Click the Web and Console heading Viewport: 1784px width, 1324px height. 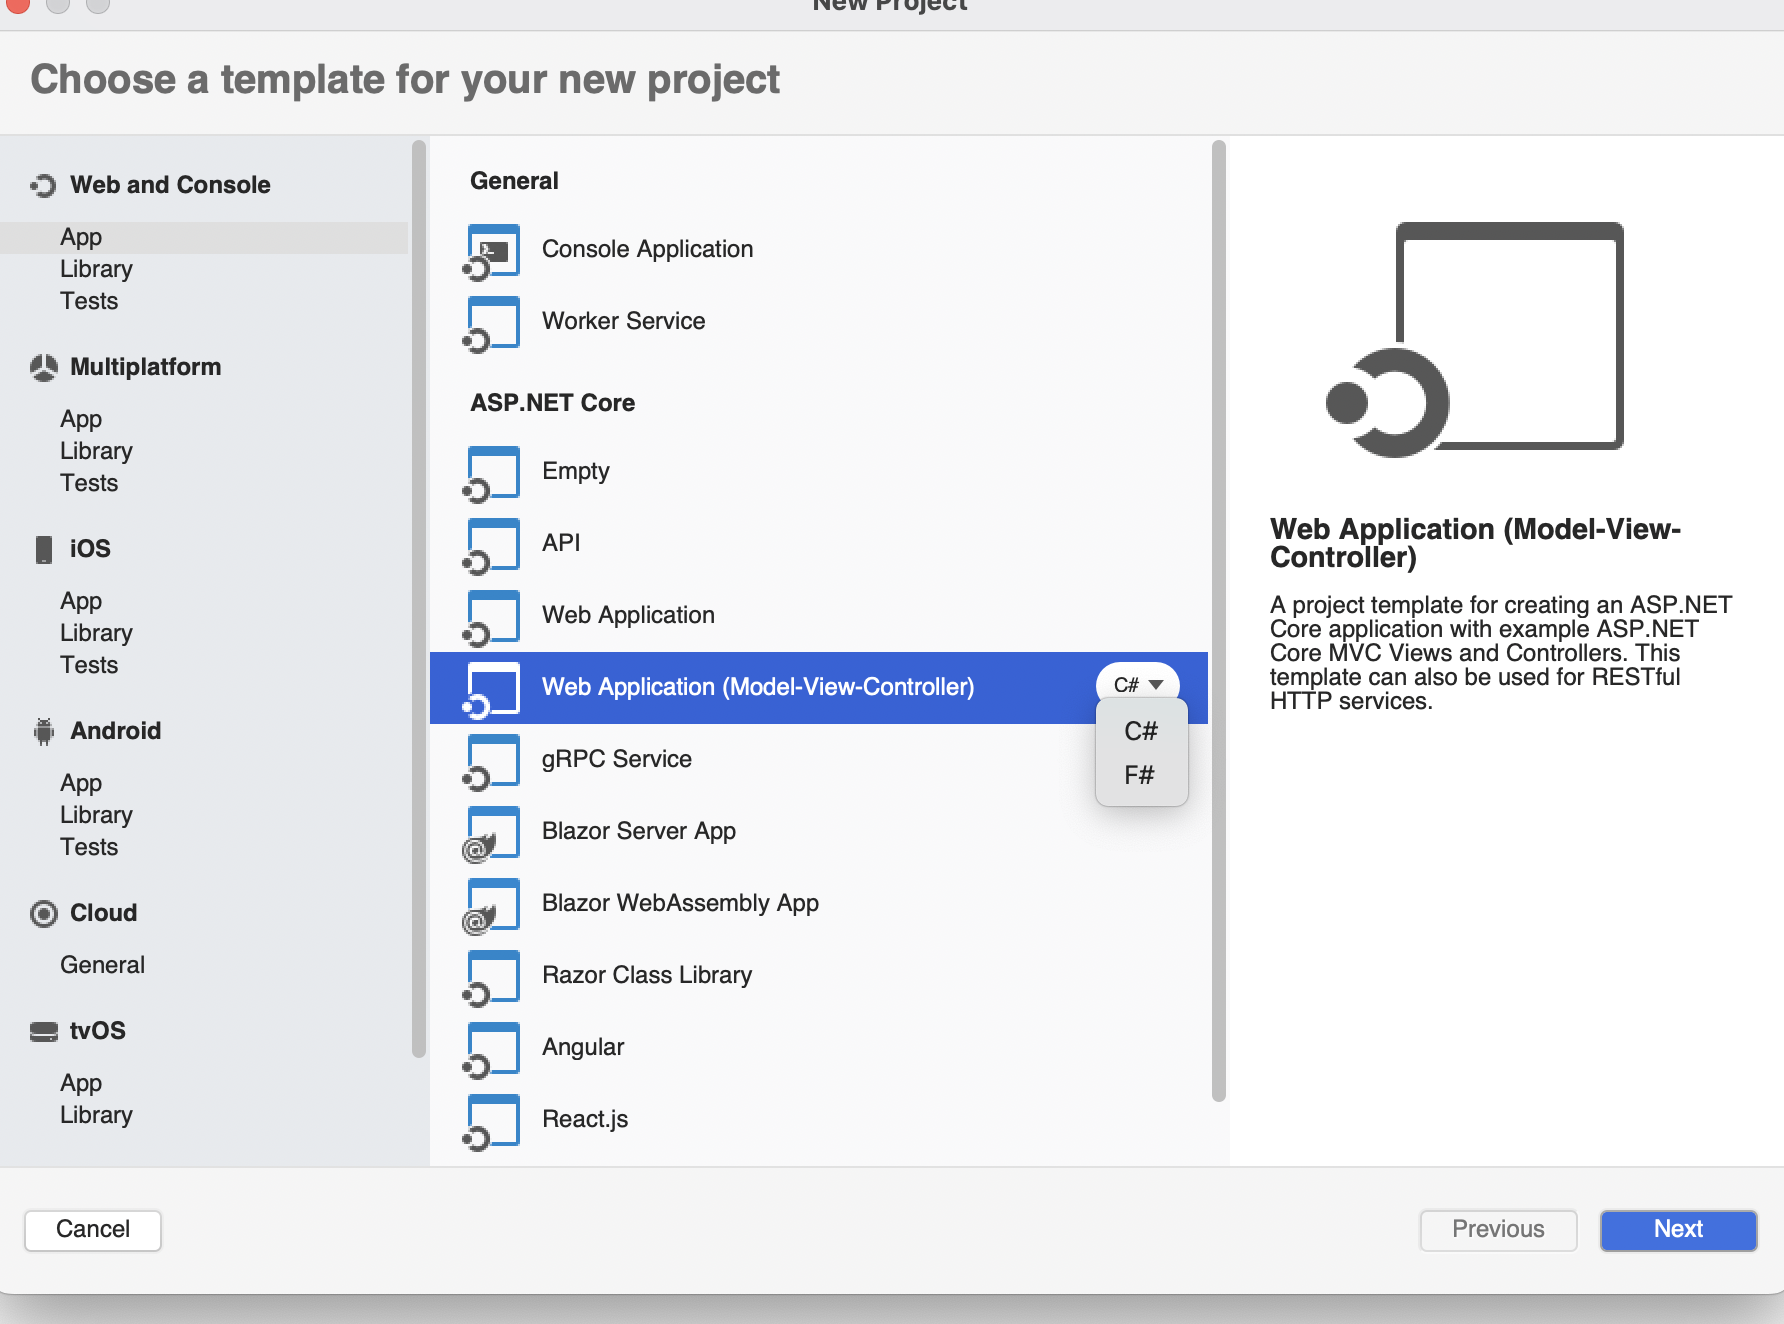tap(170, 185)
